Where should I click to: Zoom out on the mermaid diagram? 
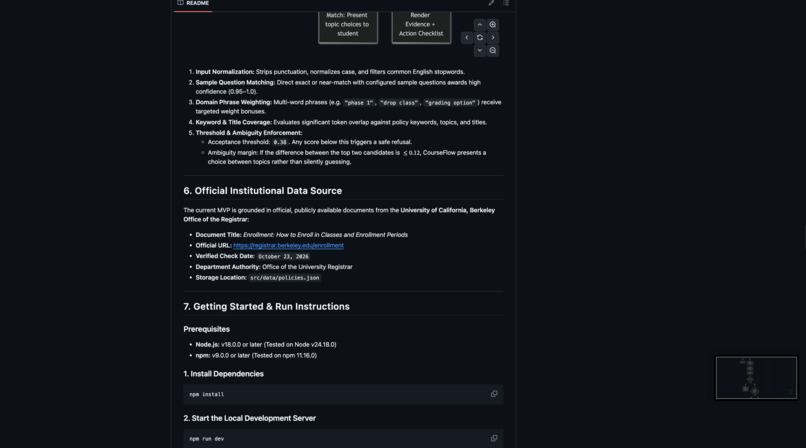coord(492,50)
